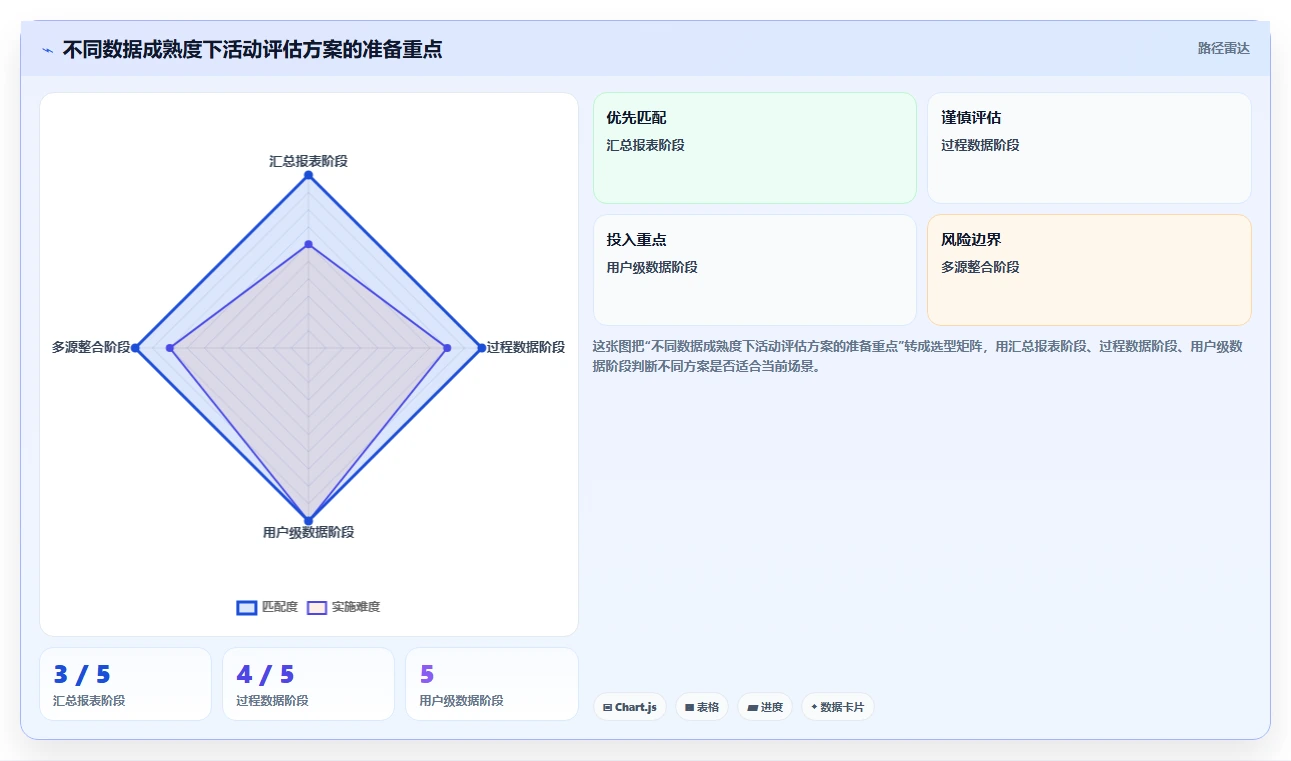
Task: Click the 匹配度 point at 多源整合阶段 axis
Action: tap(136, 348)
